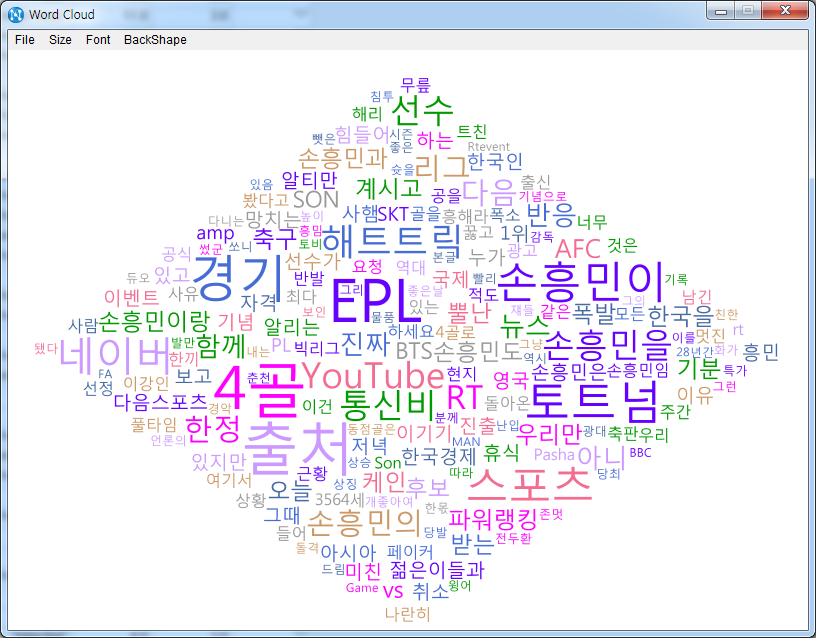Screen dimensions: 816x638
Task: Open the Font menu
Action: pos(98,40)
